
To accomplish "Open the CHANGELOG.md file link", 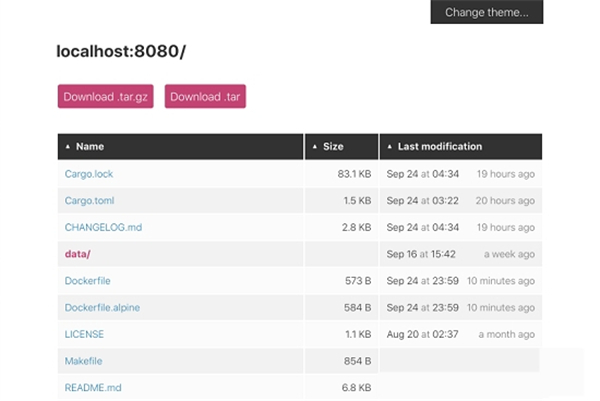I will click(x=103, y=228).
